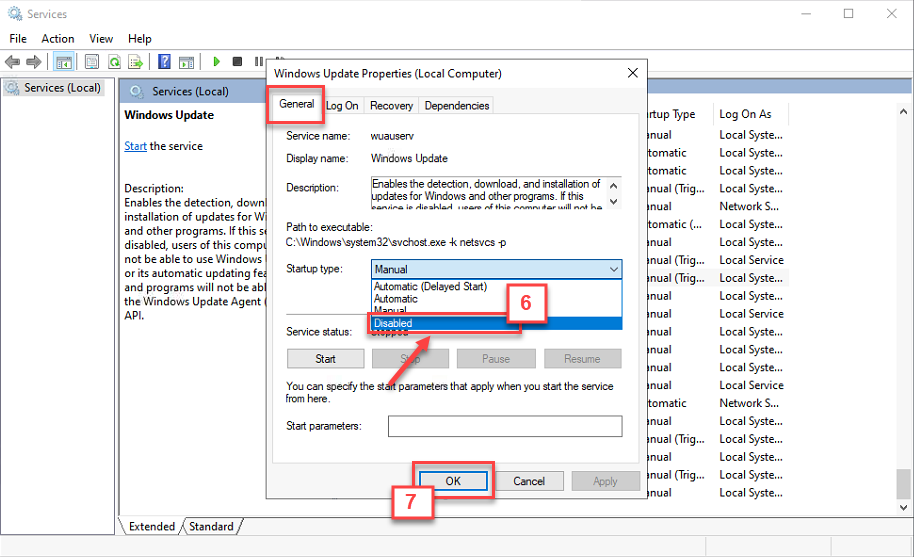Open the Properties toolbar icon
Image resolution: width=914 pixels, height=557 pixels.
tap(92, 62)
